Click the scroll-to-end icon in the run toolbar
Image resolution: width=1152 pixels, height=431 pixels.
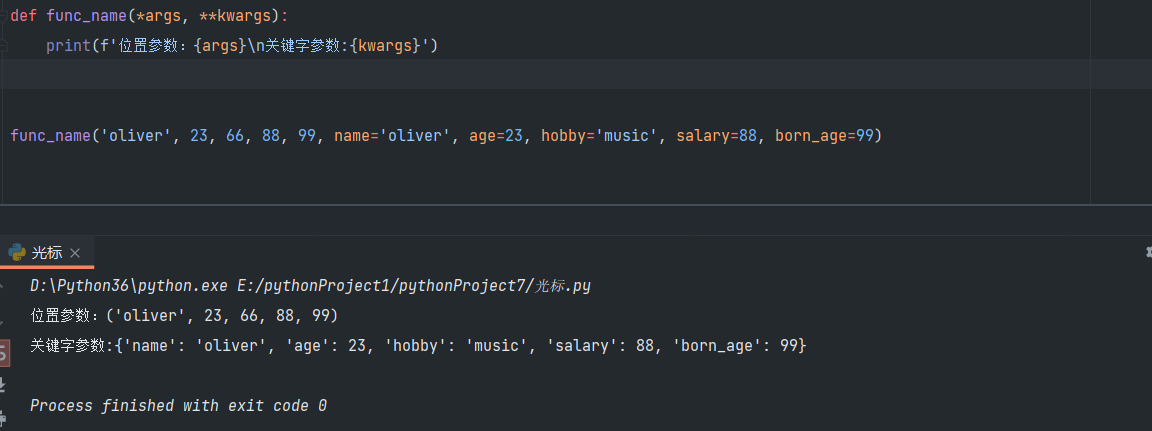pyautogui.click(x=3, y=382)
